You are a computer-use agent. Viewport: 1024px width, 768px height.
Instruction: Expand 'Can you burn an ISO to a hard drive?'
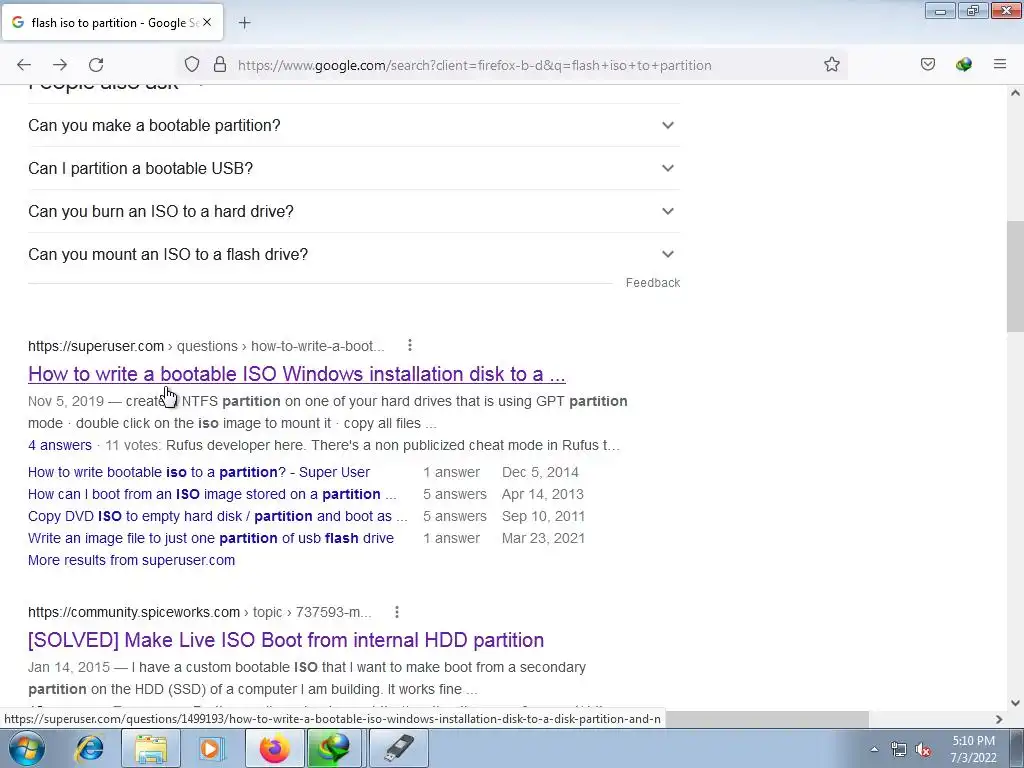353,212
